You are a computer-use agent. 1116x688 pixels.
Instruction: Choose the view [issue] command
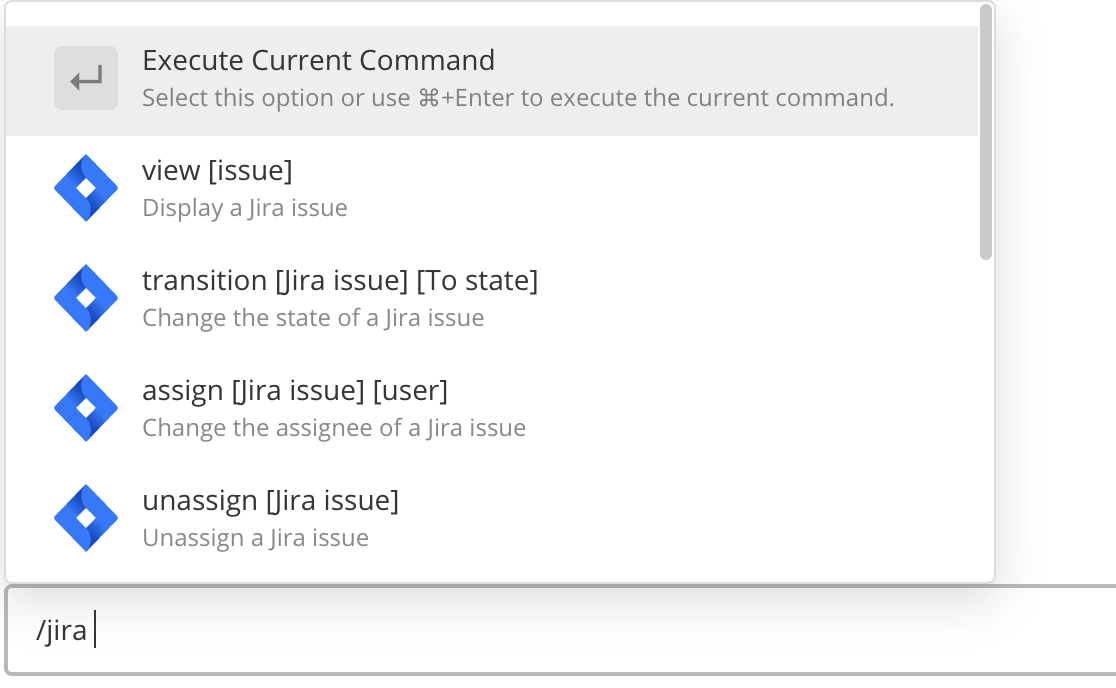[x=218, y=170]
